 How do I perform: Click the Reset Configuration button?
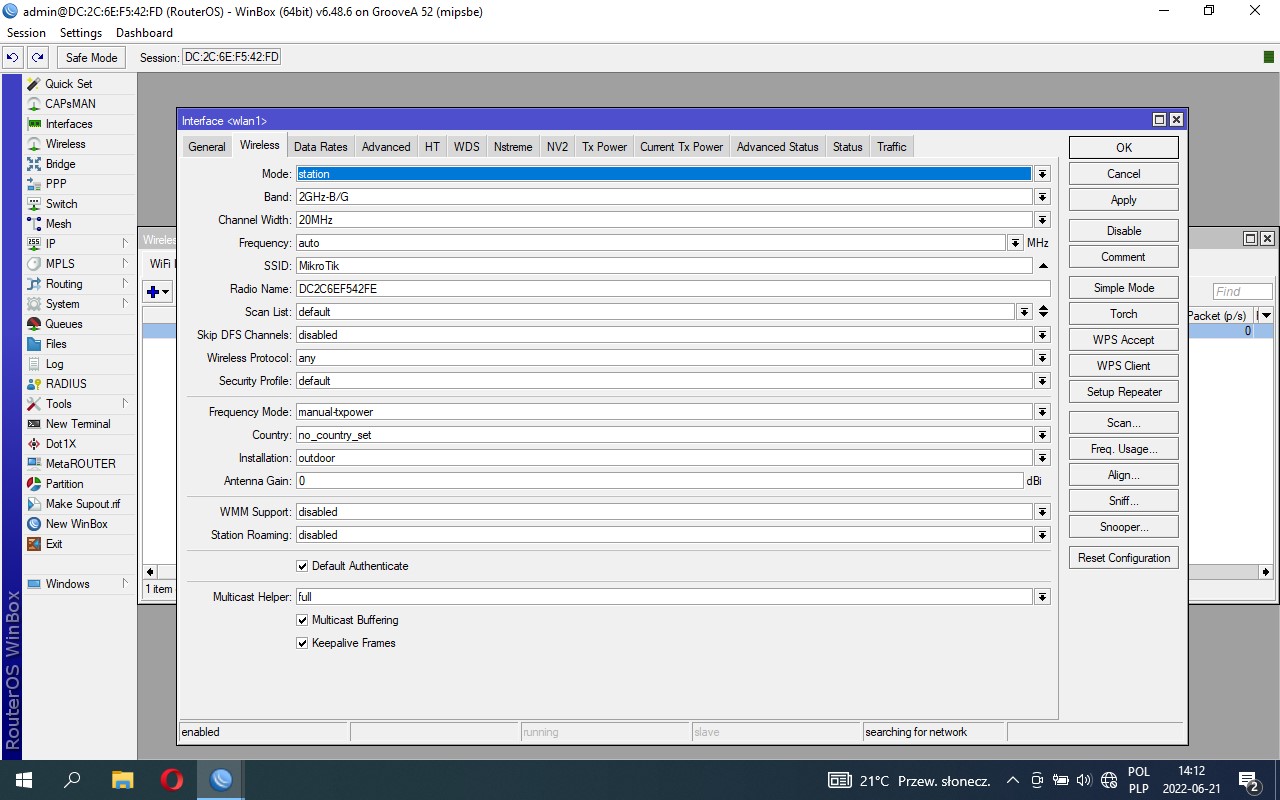click(x=1124, y=558)
